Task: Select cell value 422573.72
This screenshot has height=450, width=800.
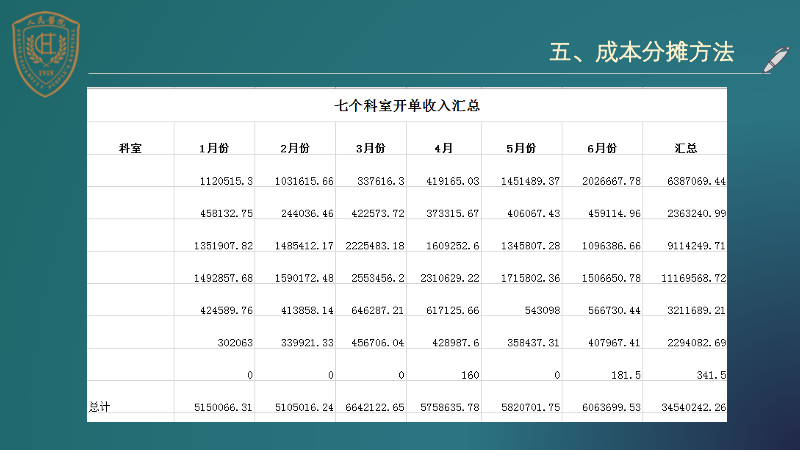Action: (x=378, y=213)
